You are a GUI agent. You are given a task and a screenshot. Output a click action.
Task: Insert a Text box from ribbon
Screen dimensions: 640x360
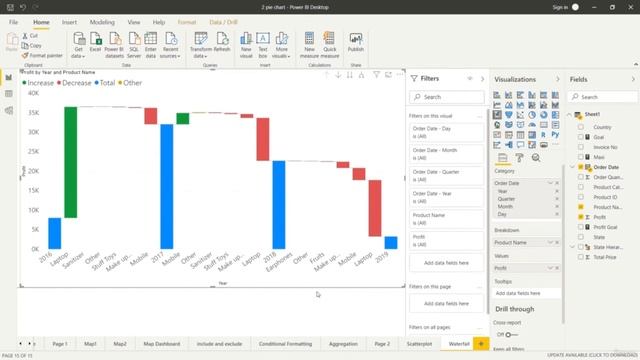click(x=263, y=45)
